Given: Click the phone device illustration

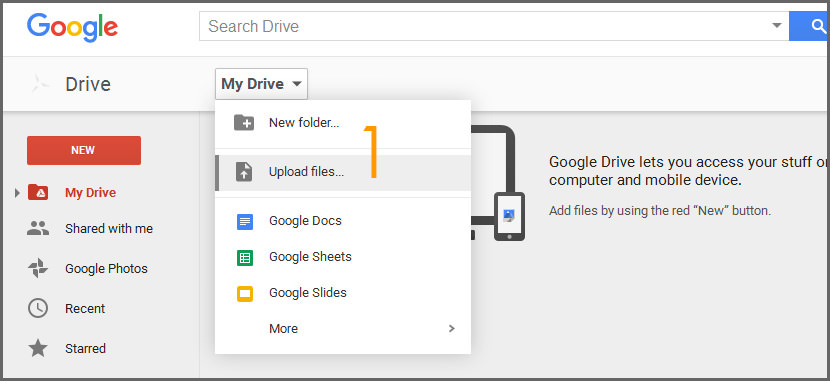Looking at the screenshot, I should click(509, 217).
